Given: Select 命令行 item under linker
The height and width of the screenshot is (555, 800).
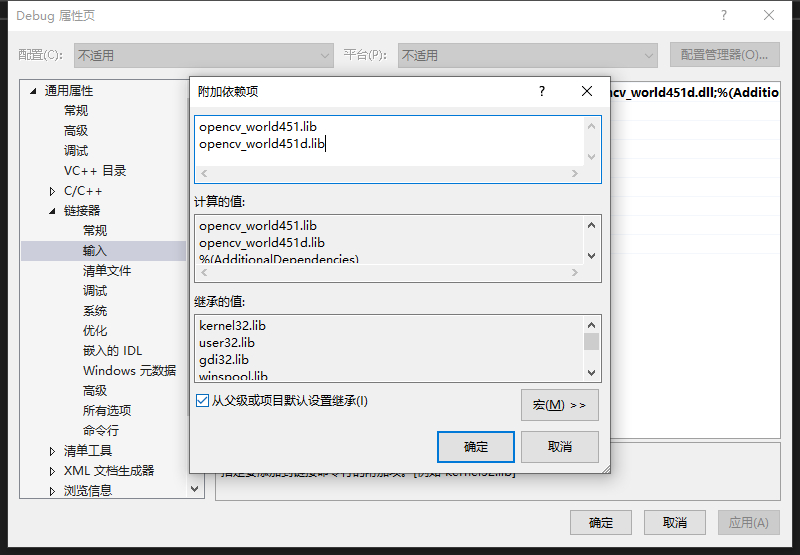Looking at the screenshot, I should pyautogui.click(x=101, y=431).
